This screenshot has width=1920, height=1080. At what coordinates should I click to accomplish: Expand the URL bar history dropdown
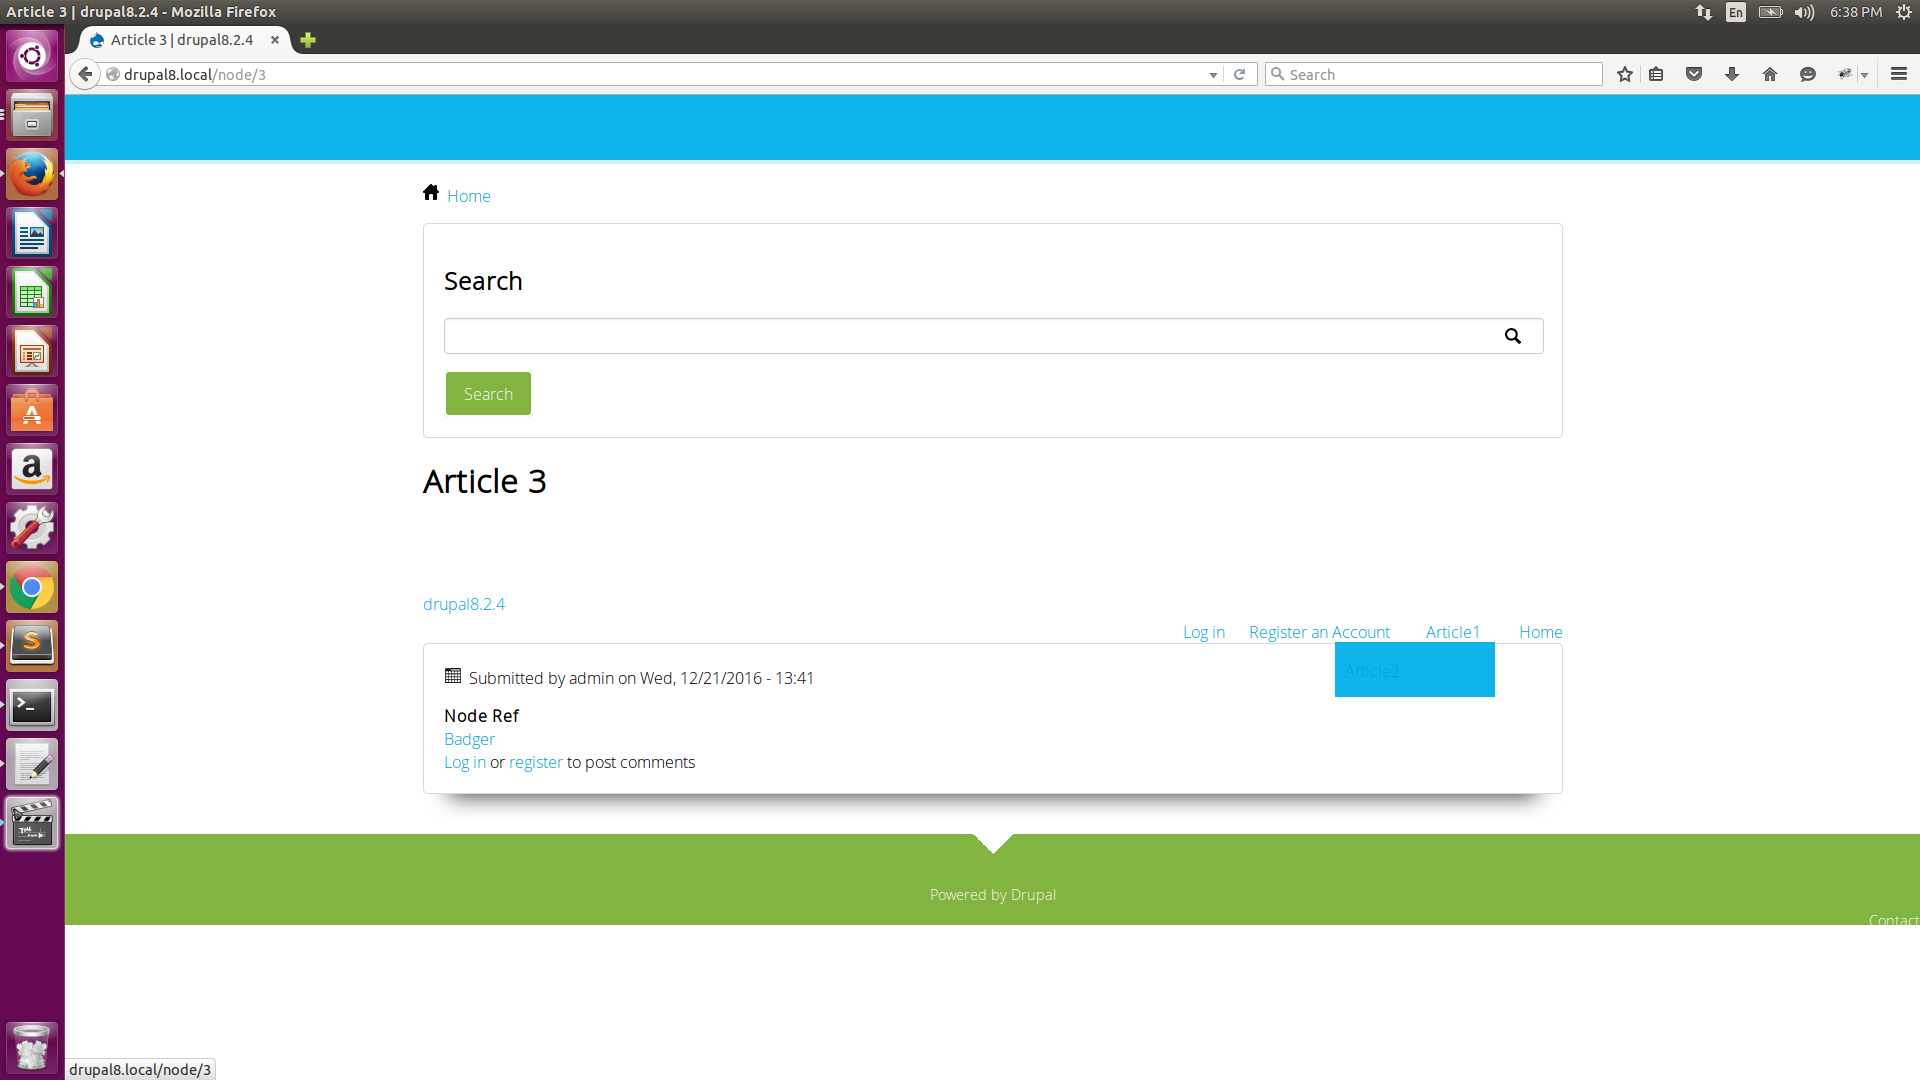(1213, 75)
